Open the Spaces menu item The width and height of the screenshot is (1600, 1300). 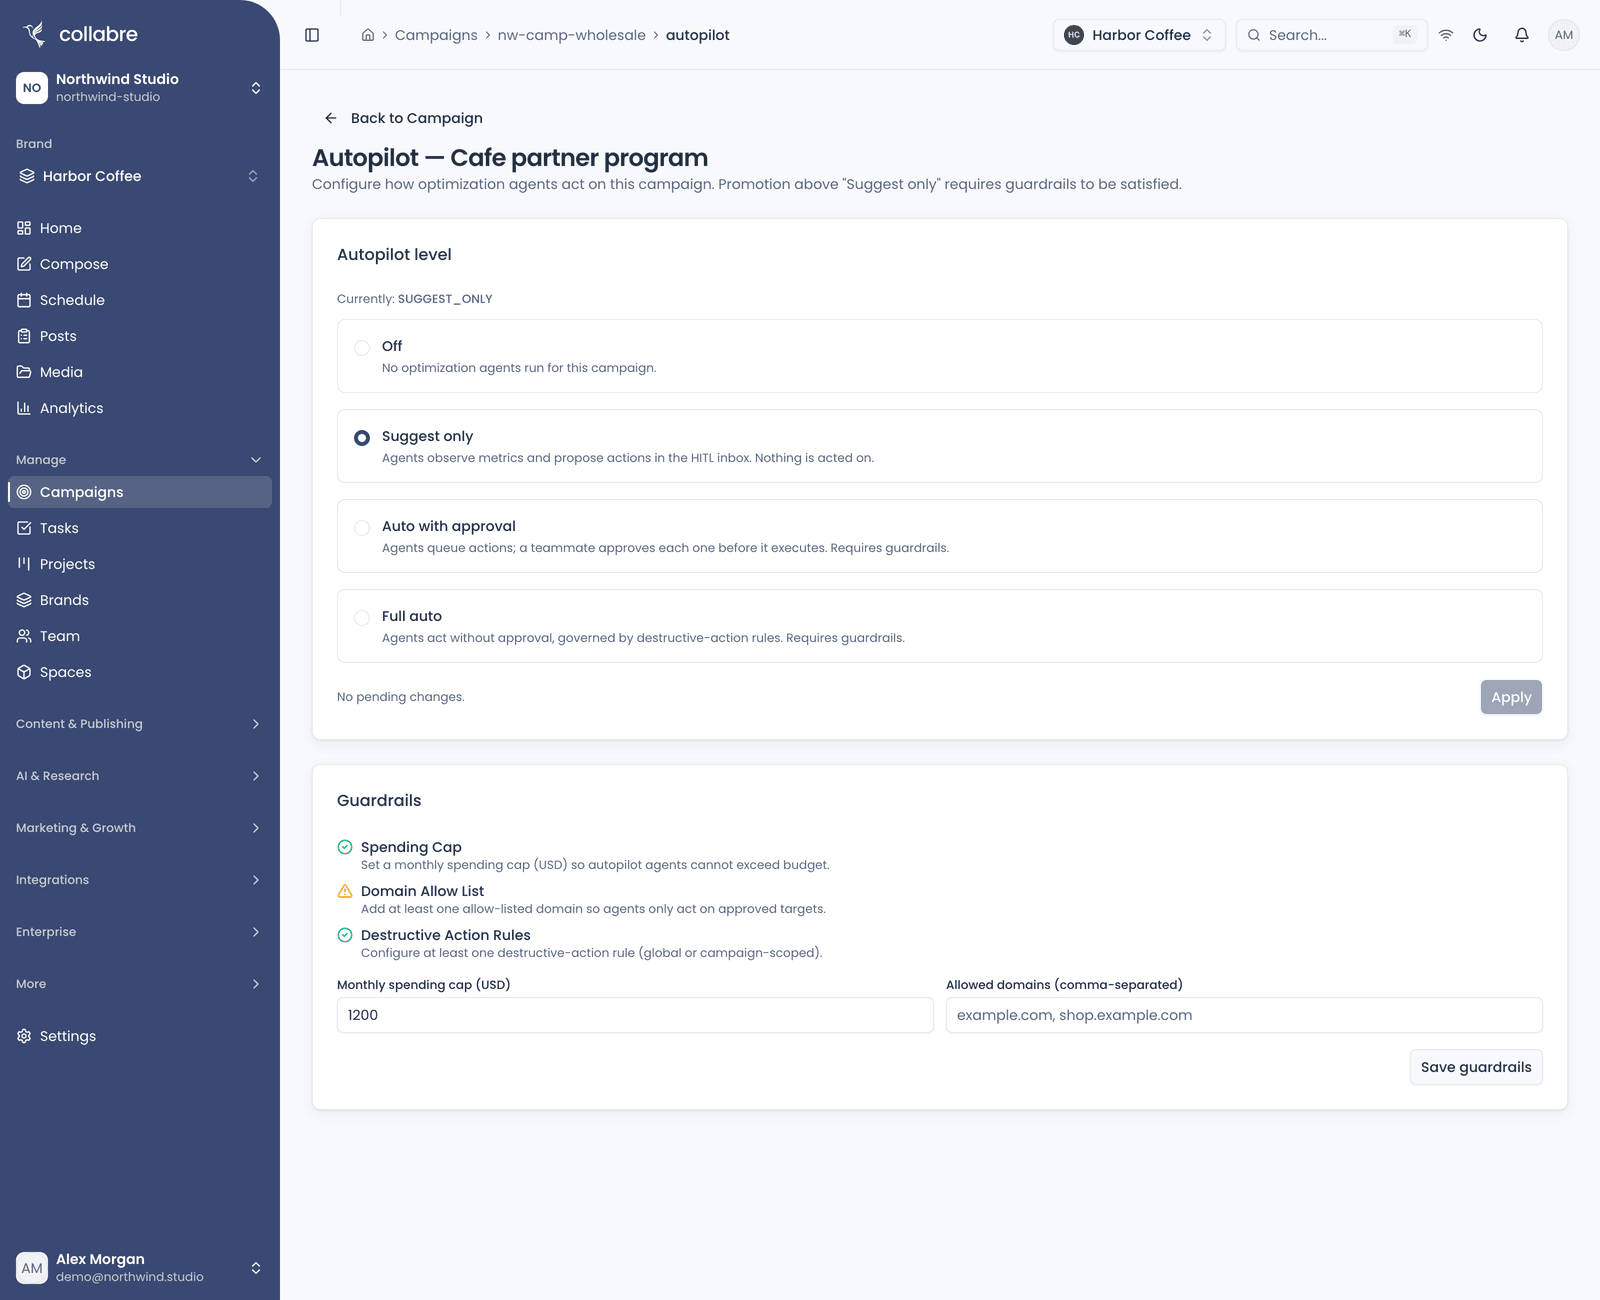[x=140, y=672]
